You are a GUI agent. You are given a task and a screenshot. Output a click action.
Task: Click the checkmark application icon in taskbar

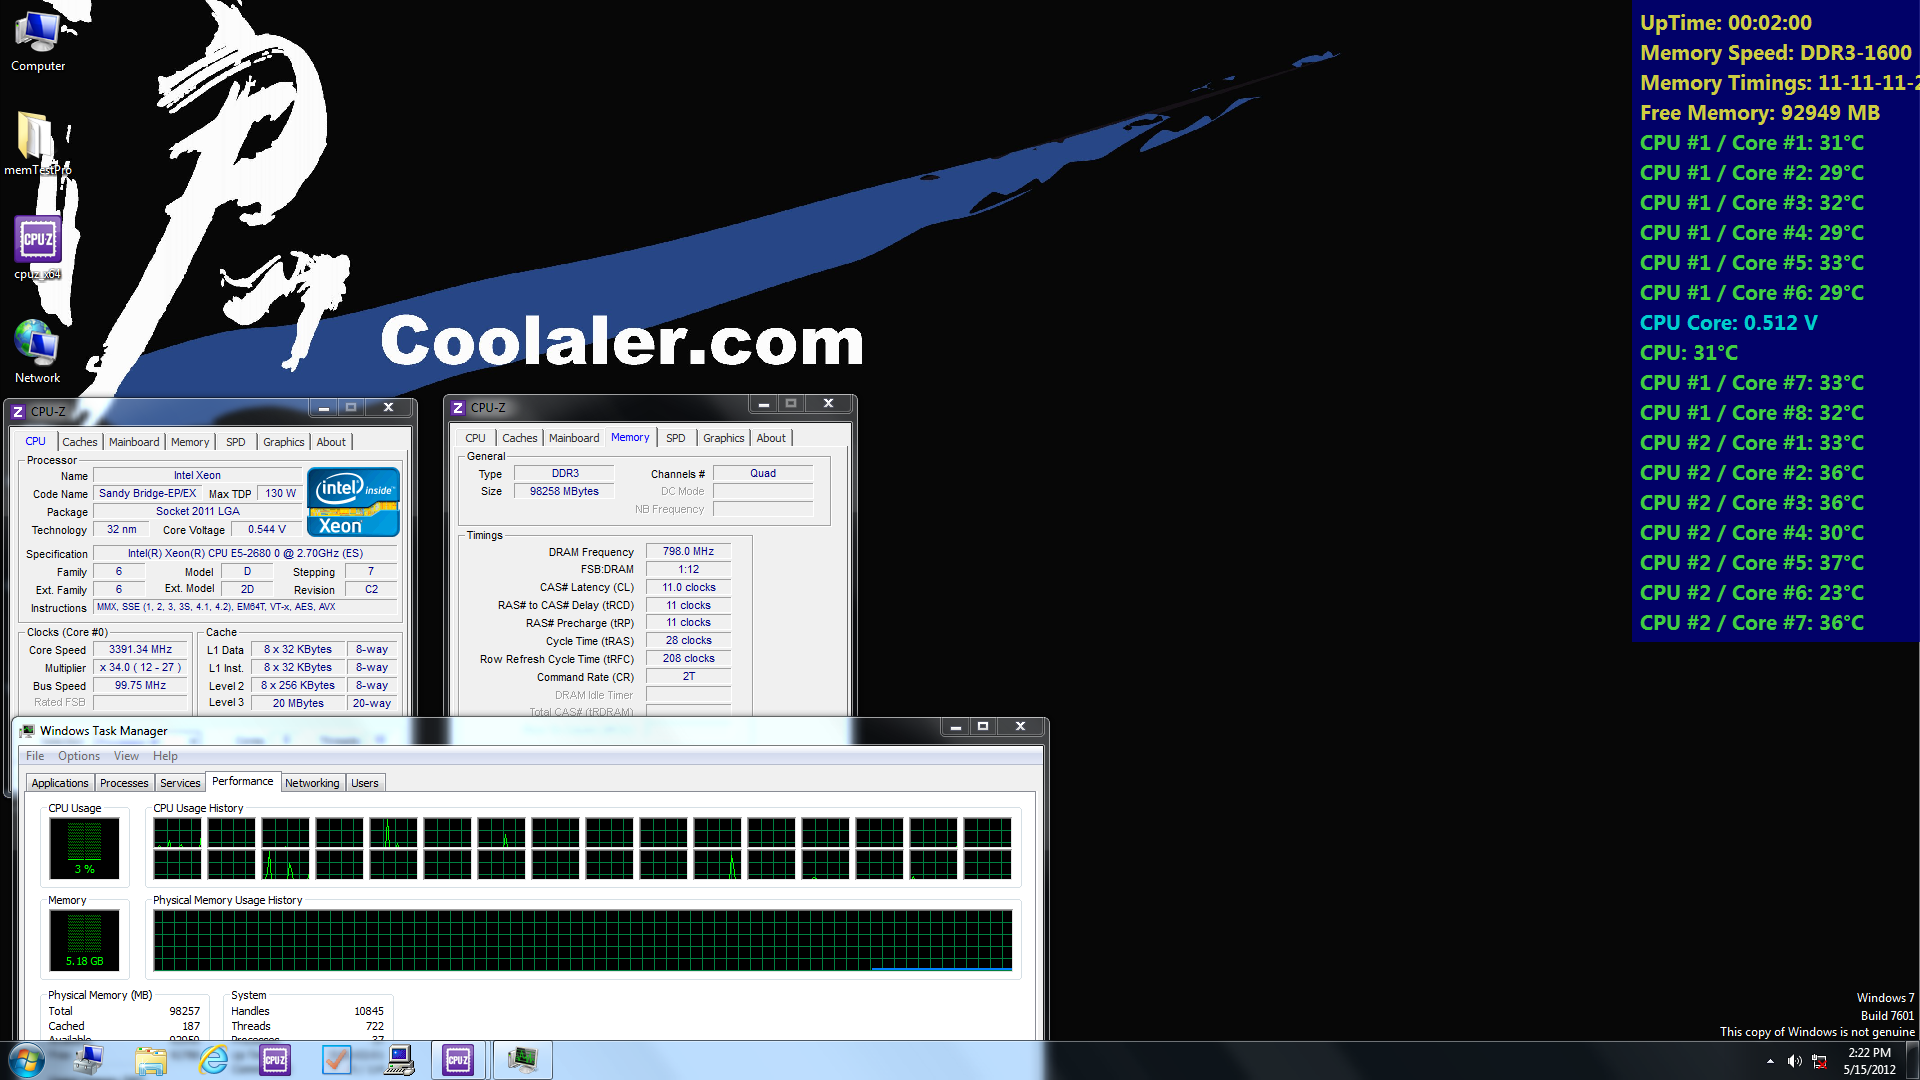point(337,1060)
